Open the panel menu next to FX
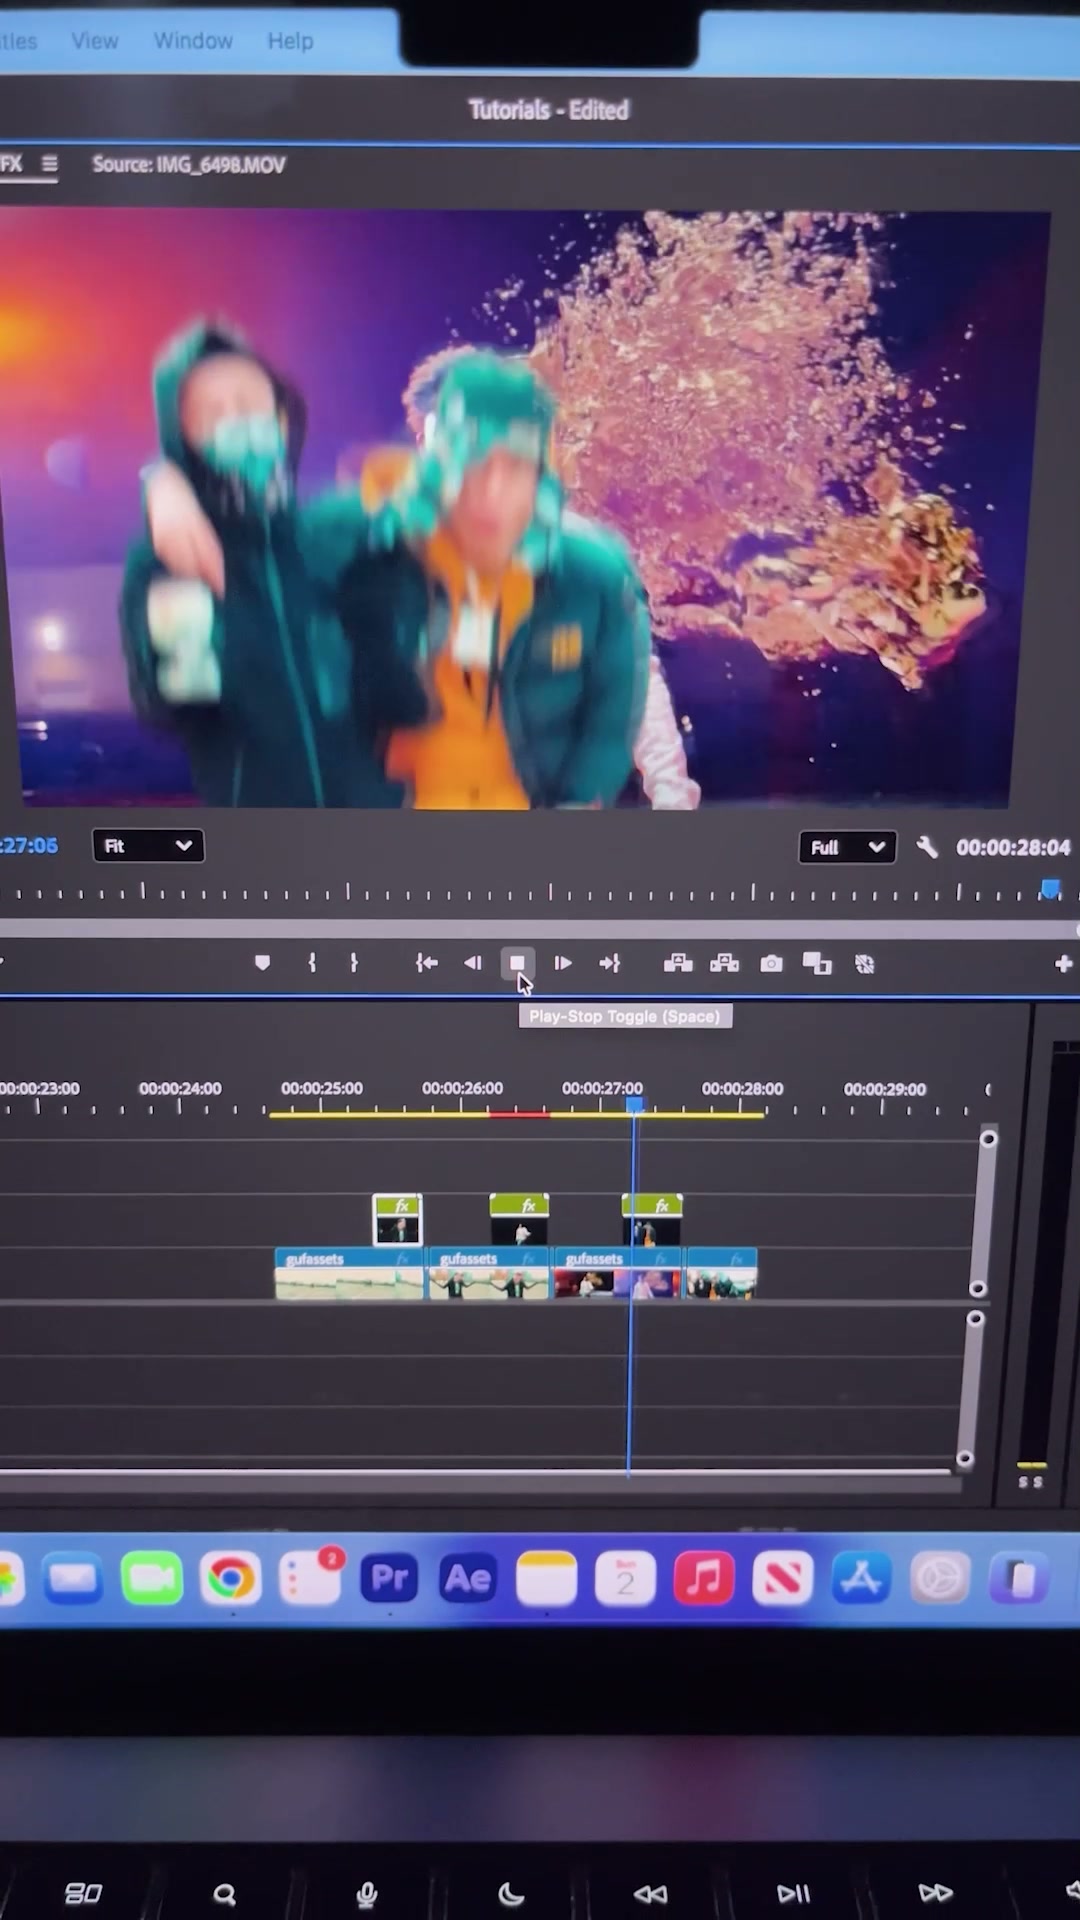Viewport: 1080px width, 1920px height. coord(49,164)
